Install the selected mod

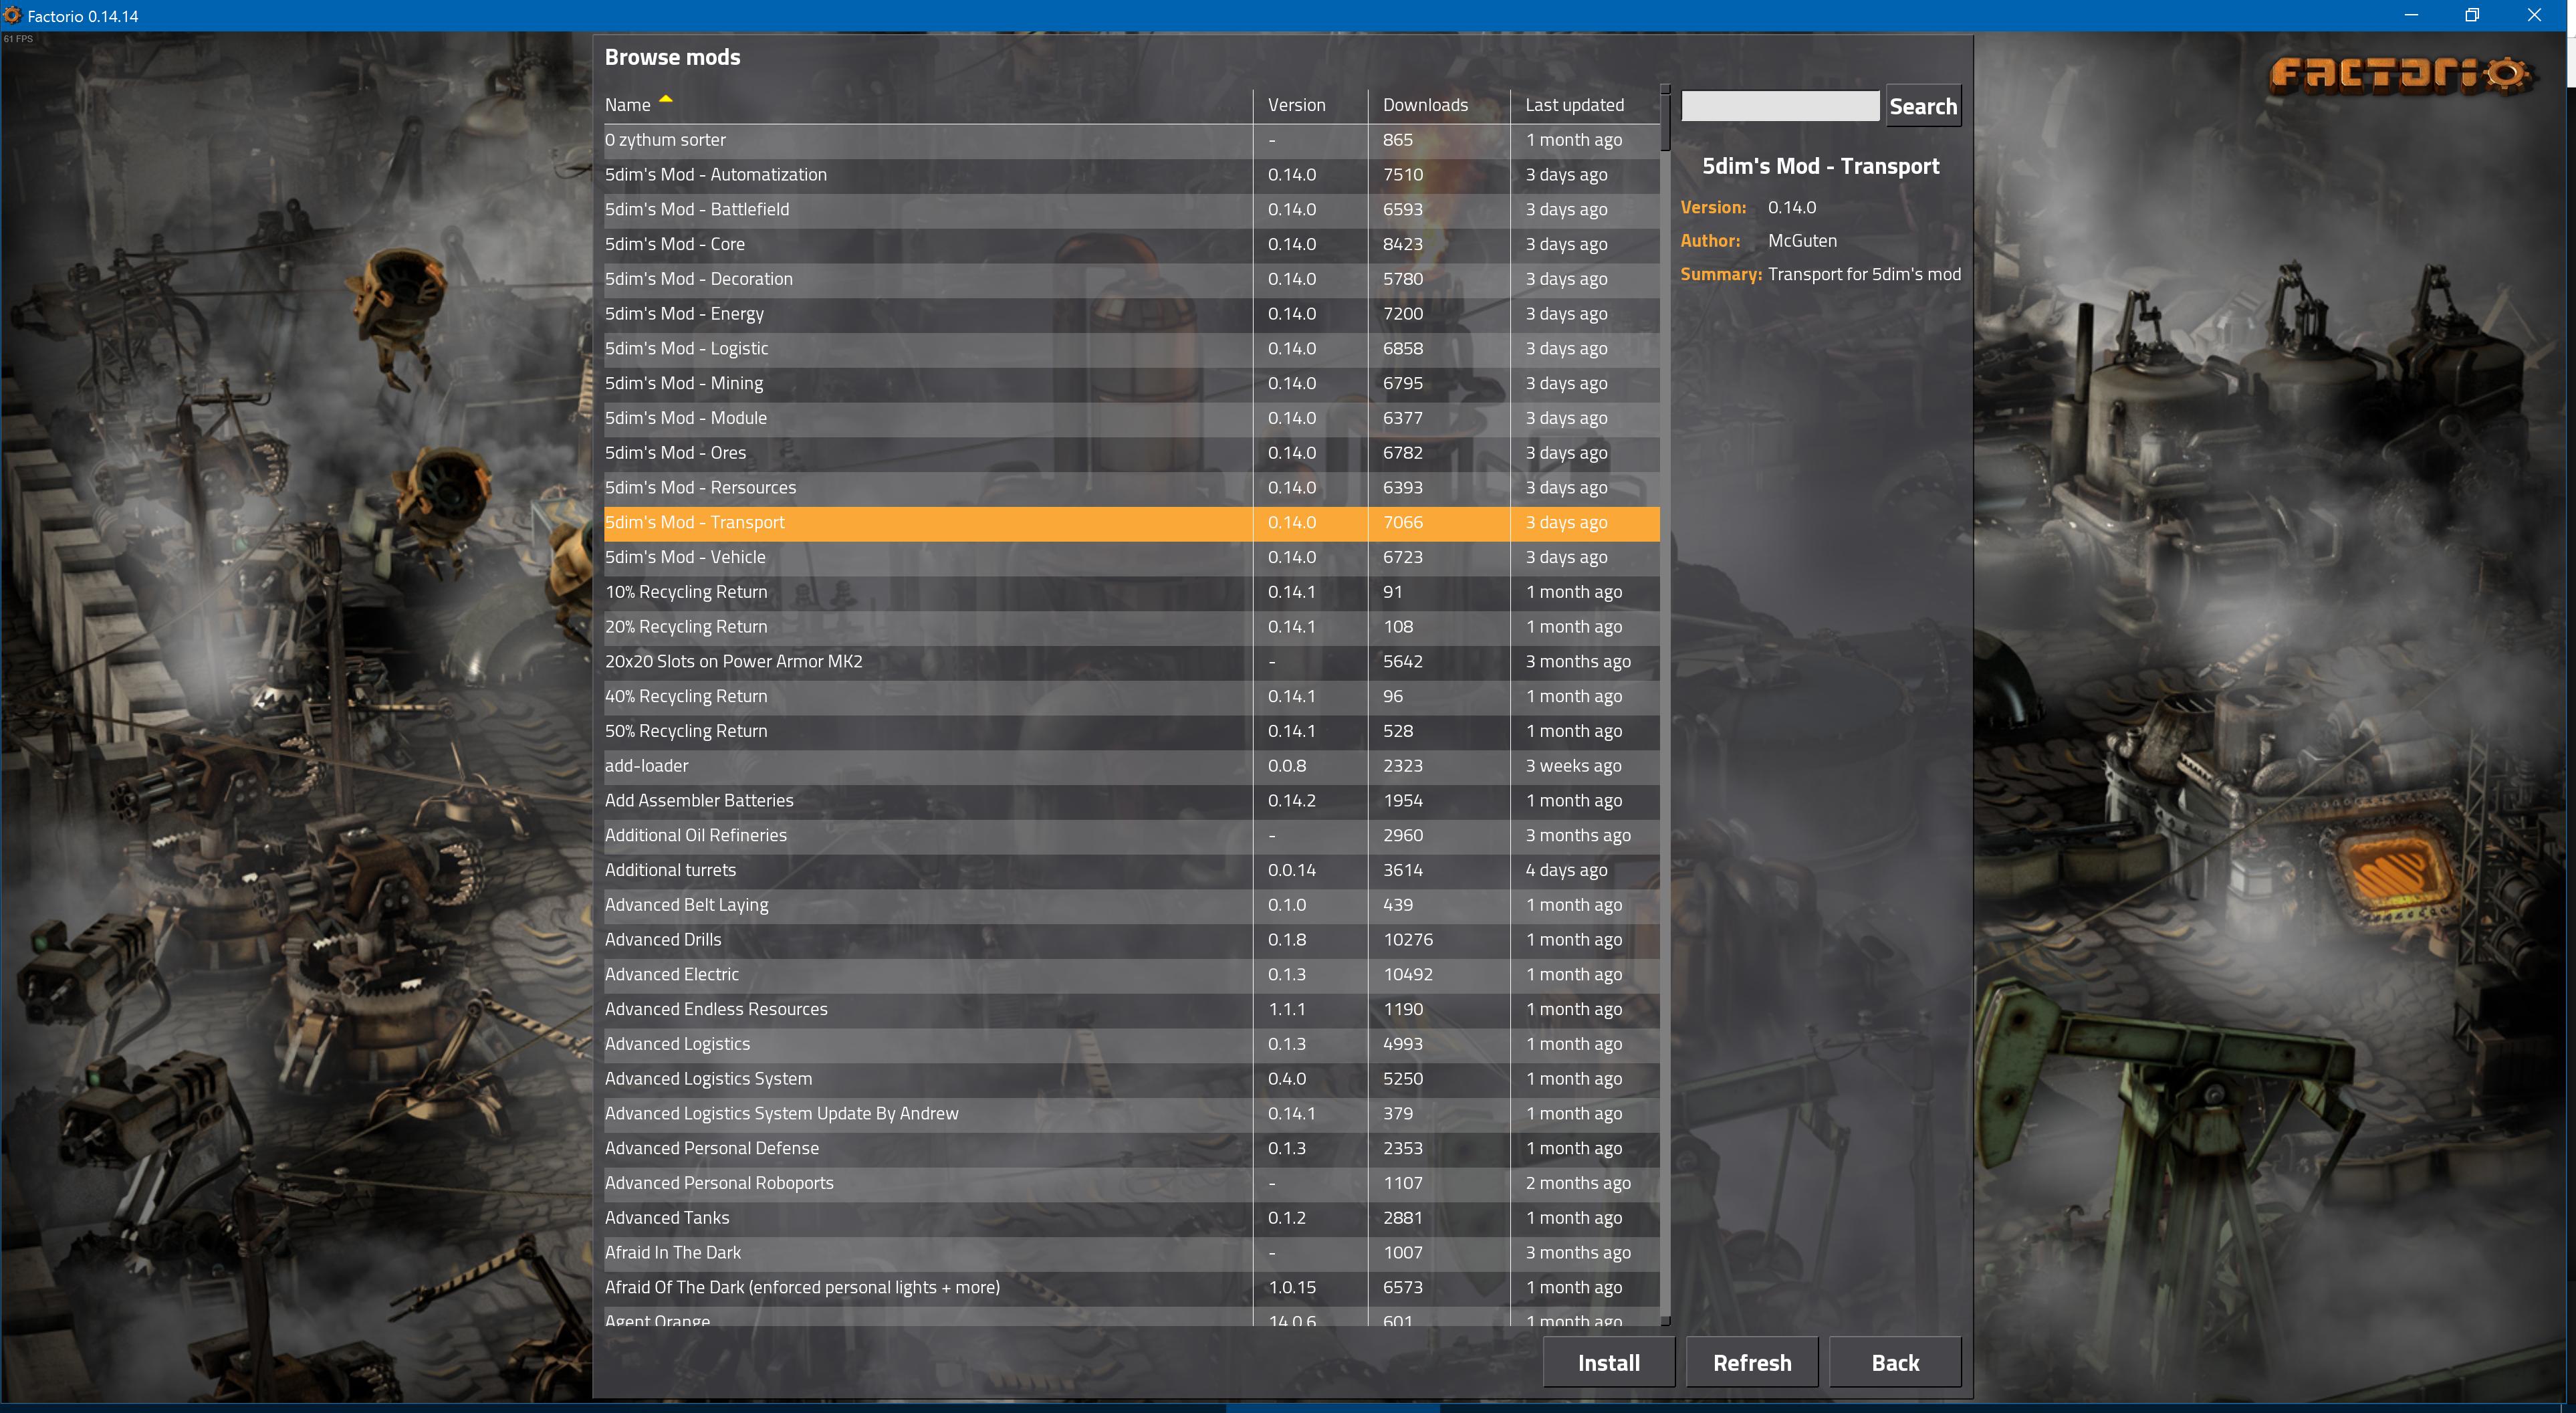pos(1608,1362)
